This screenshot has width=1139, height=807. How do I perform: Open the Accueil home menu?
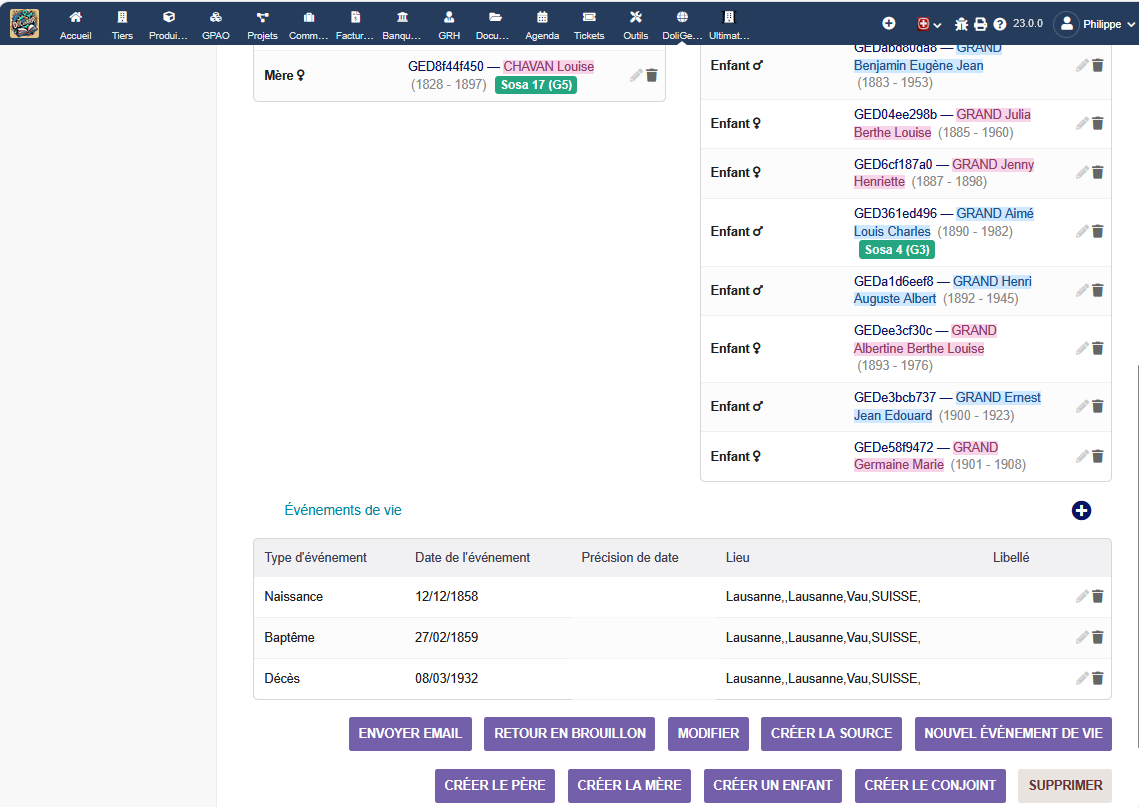pos(75,24)
